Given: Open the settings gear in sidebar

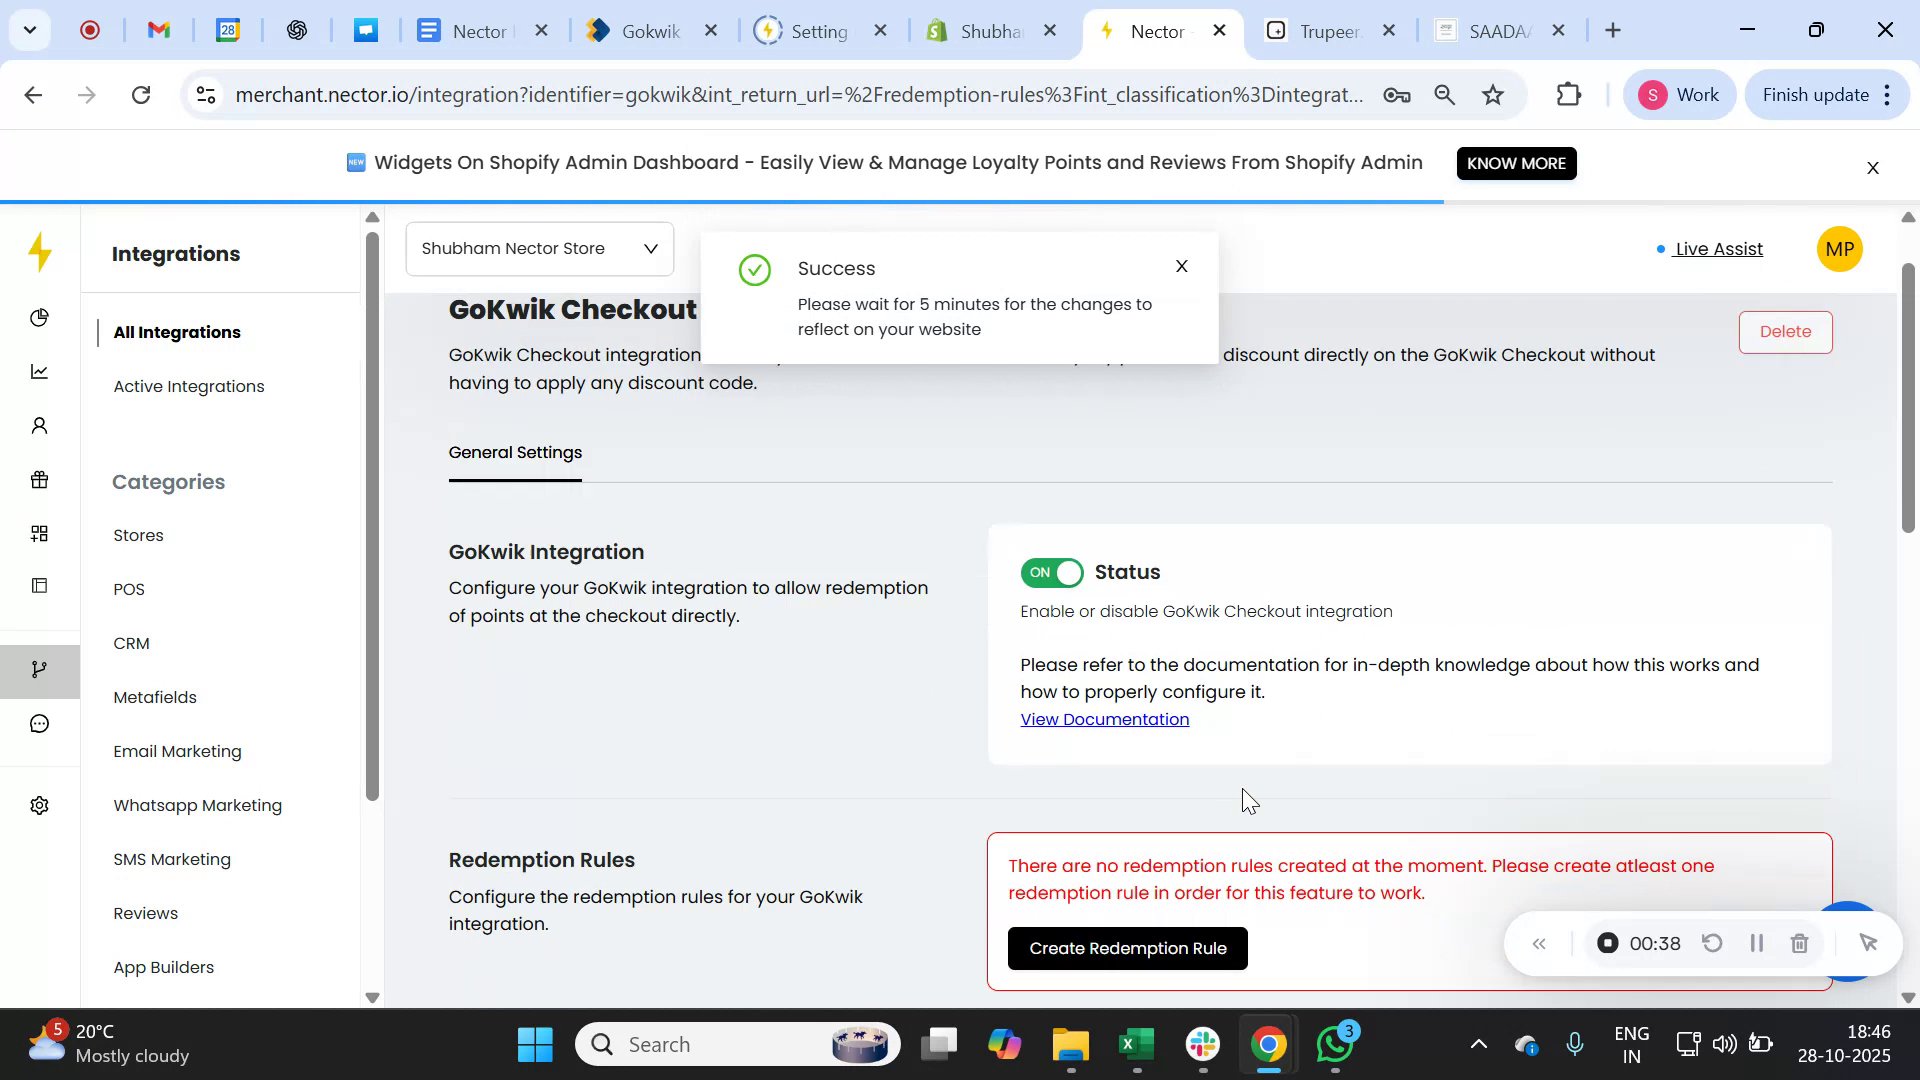Looking at the screenshot, I should point(39,805).
